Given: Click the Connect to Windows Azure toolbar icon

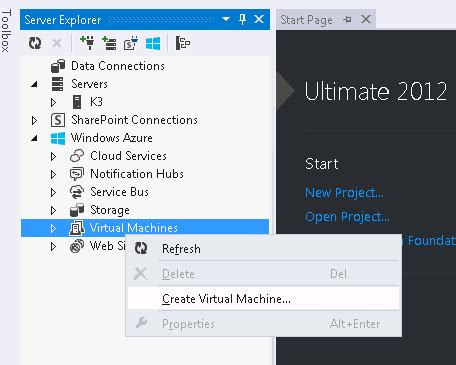Looking at the screenshot, I should (153, 43).
